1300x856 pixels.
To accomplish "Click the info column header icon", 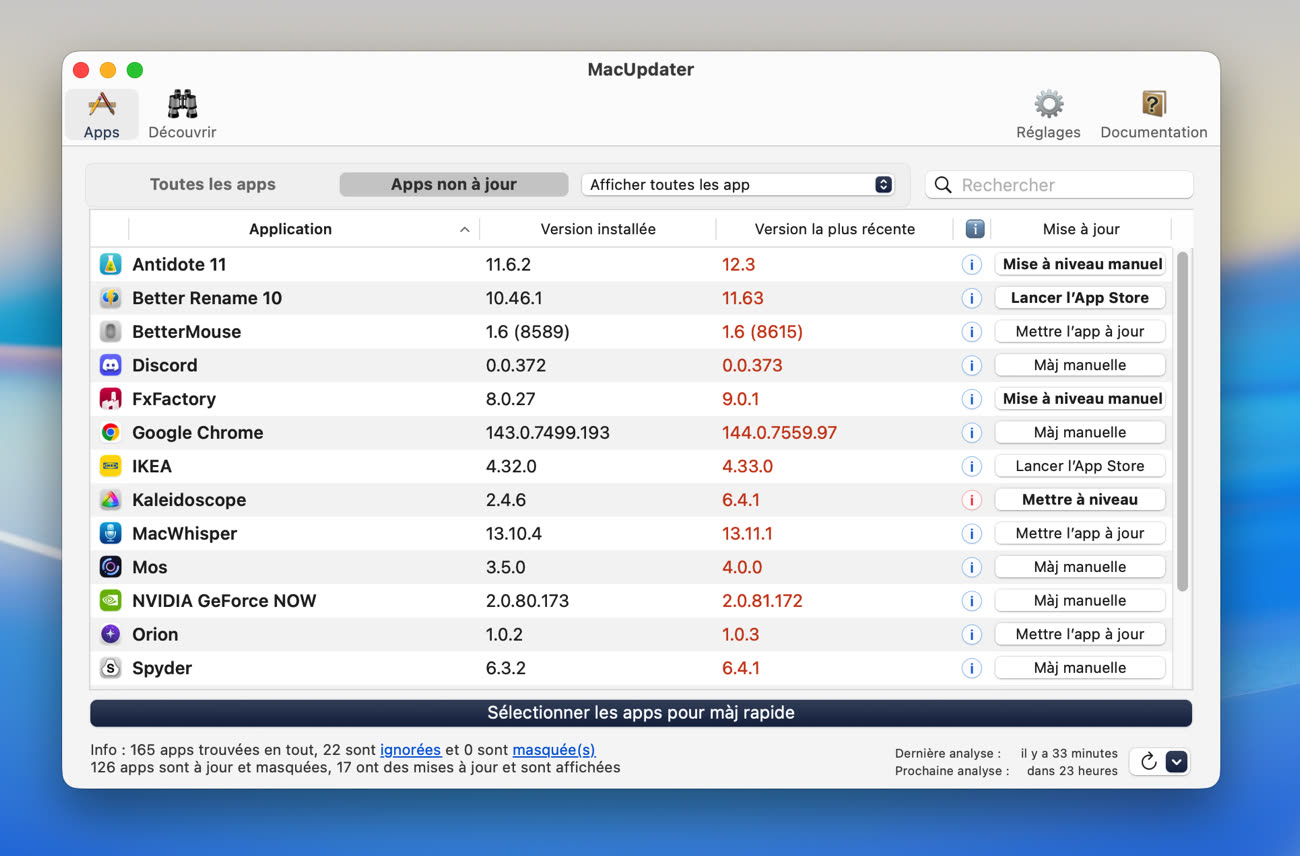I will [974, 229].
